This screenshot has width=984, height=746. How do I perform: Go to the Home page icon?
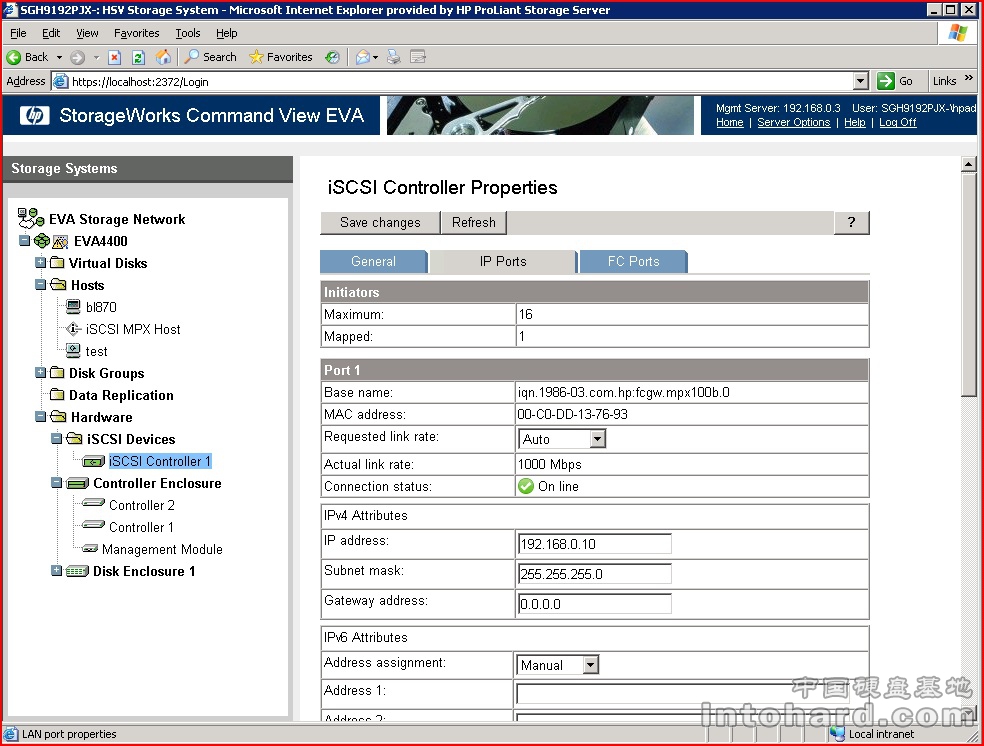click(x=163, y=57)
